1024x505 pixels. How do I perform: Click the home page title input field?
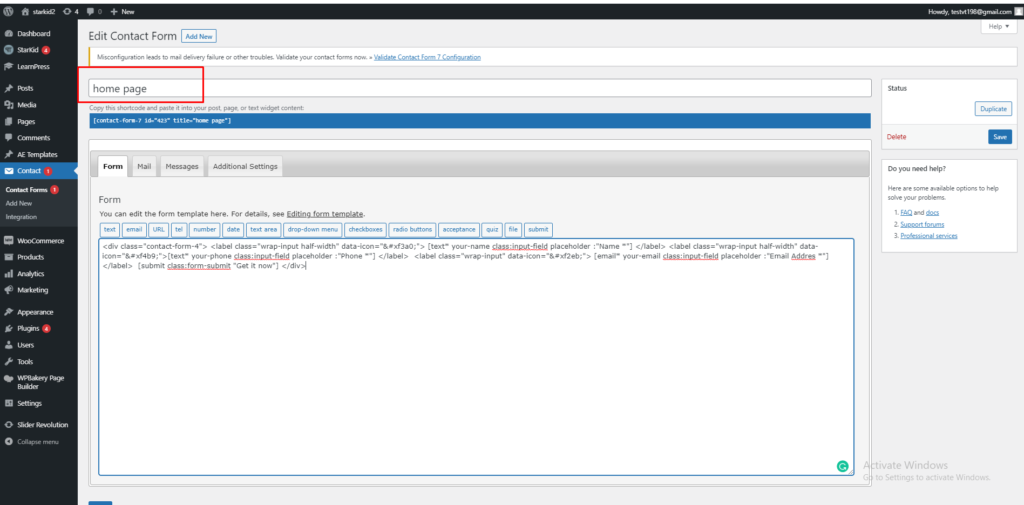480,88
